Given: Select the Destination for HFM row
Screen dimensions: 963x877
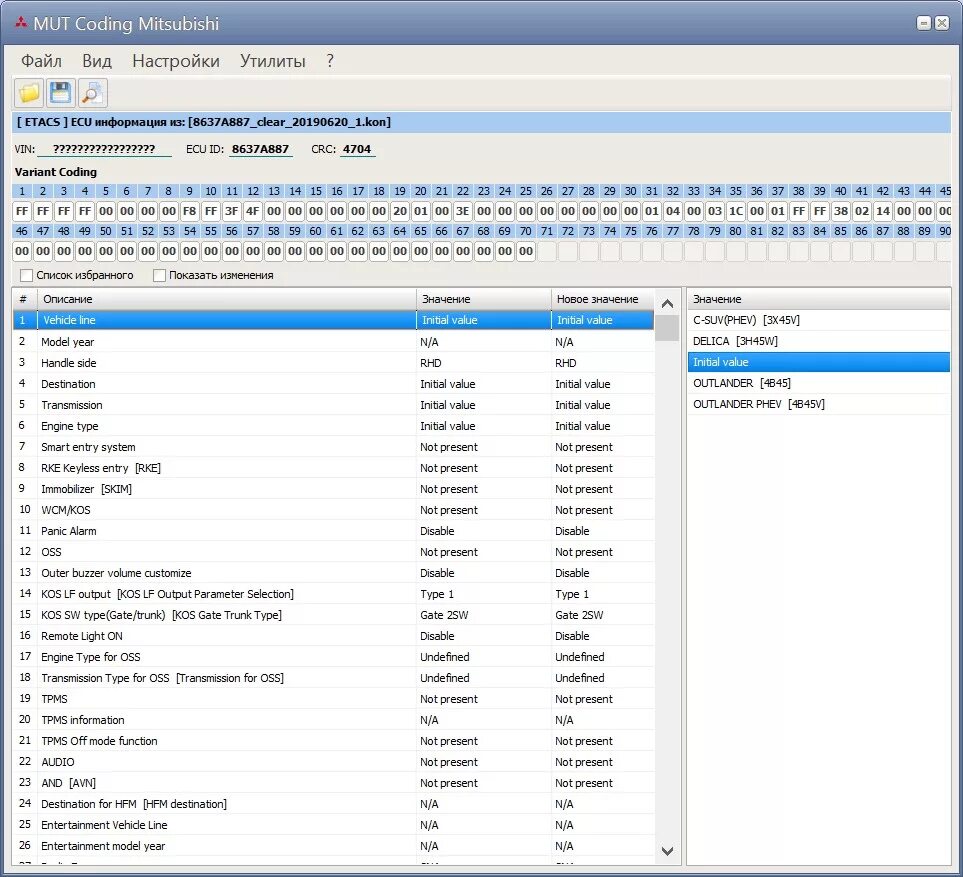Looking at the screenshot, I should point(333,803).
